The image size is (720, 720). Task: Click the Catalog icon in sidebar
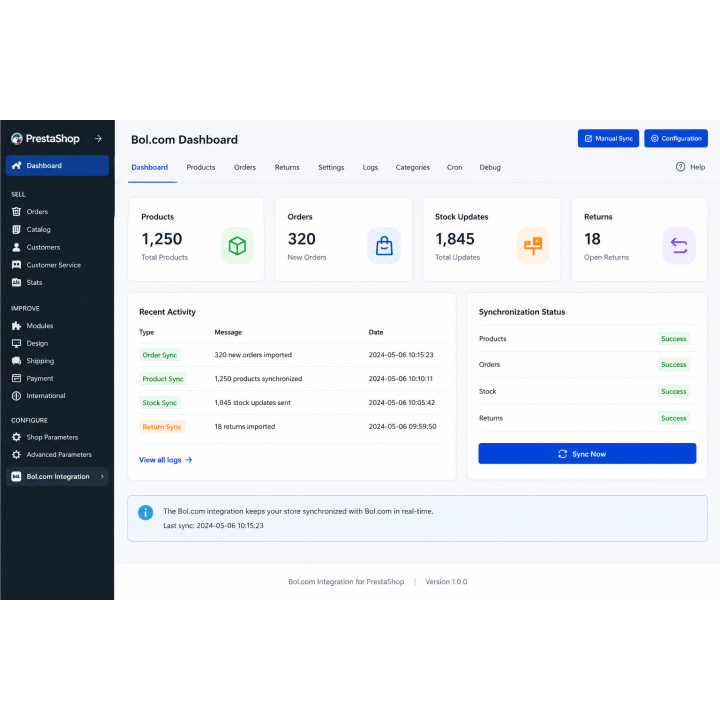pos(16,230)
